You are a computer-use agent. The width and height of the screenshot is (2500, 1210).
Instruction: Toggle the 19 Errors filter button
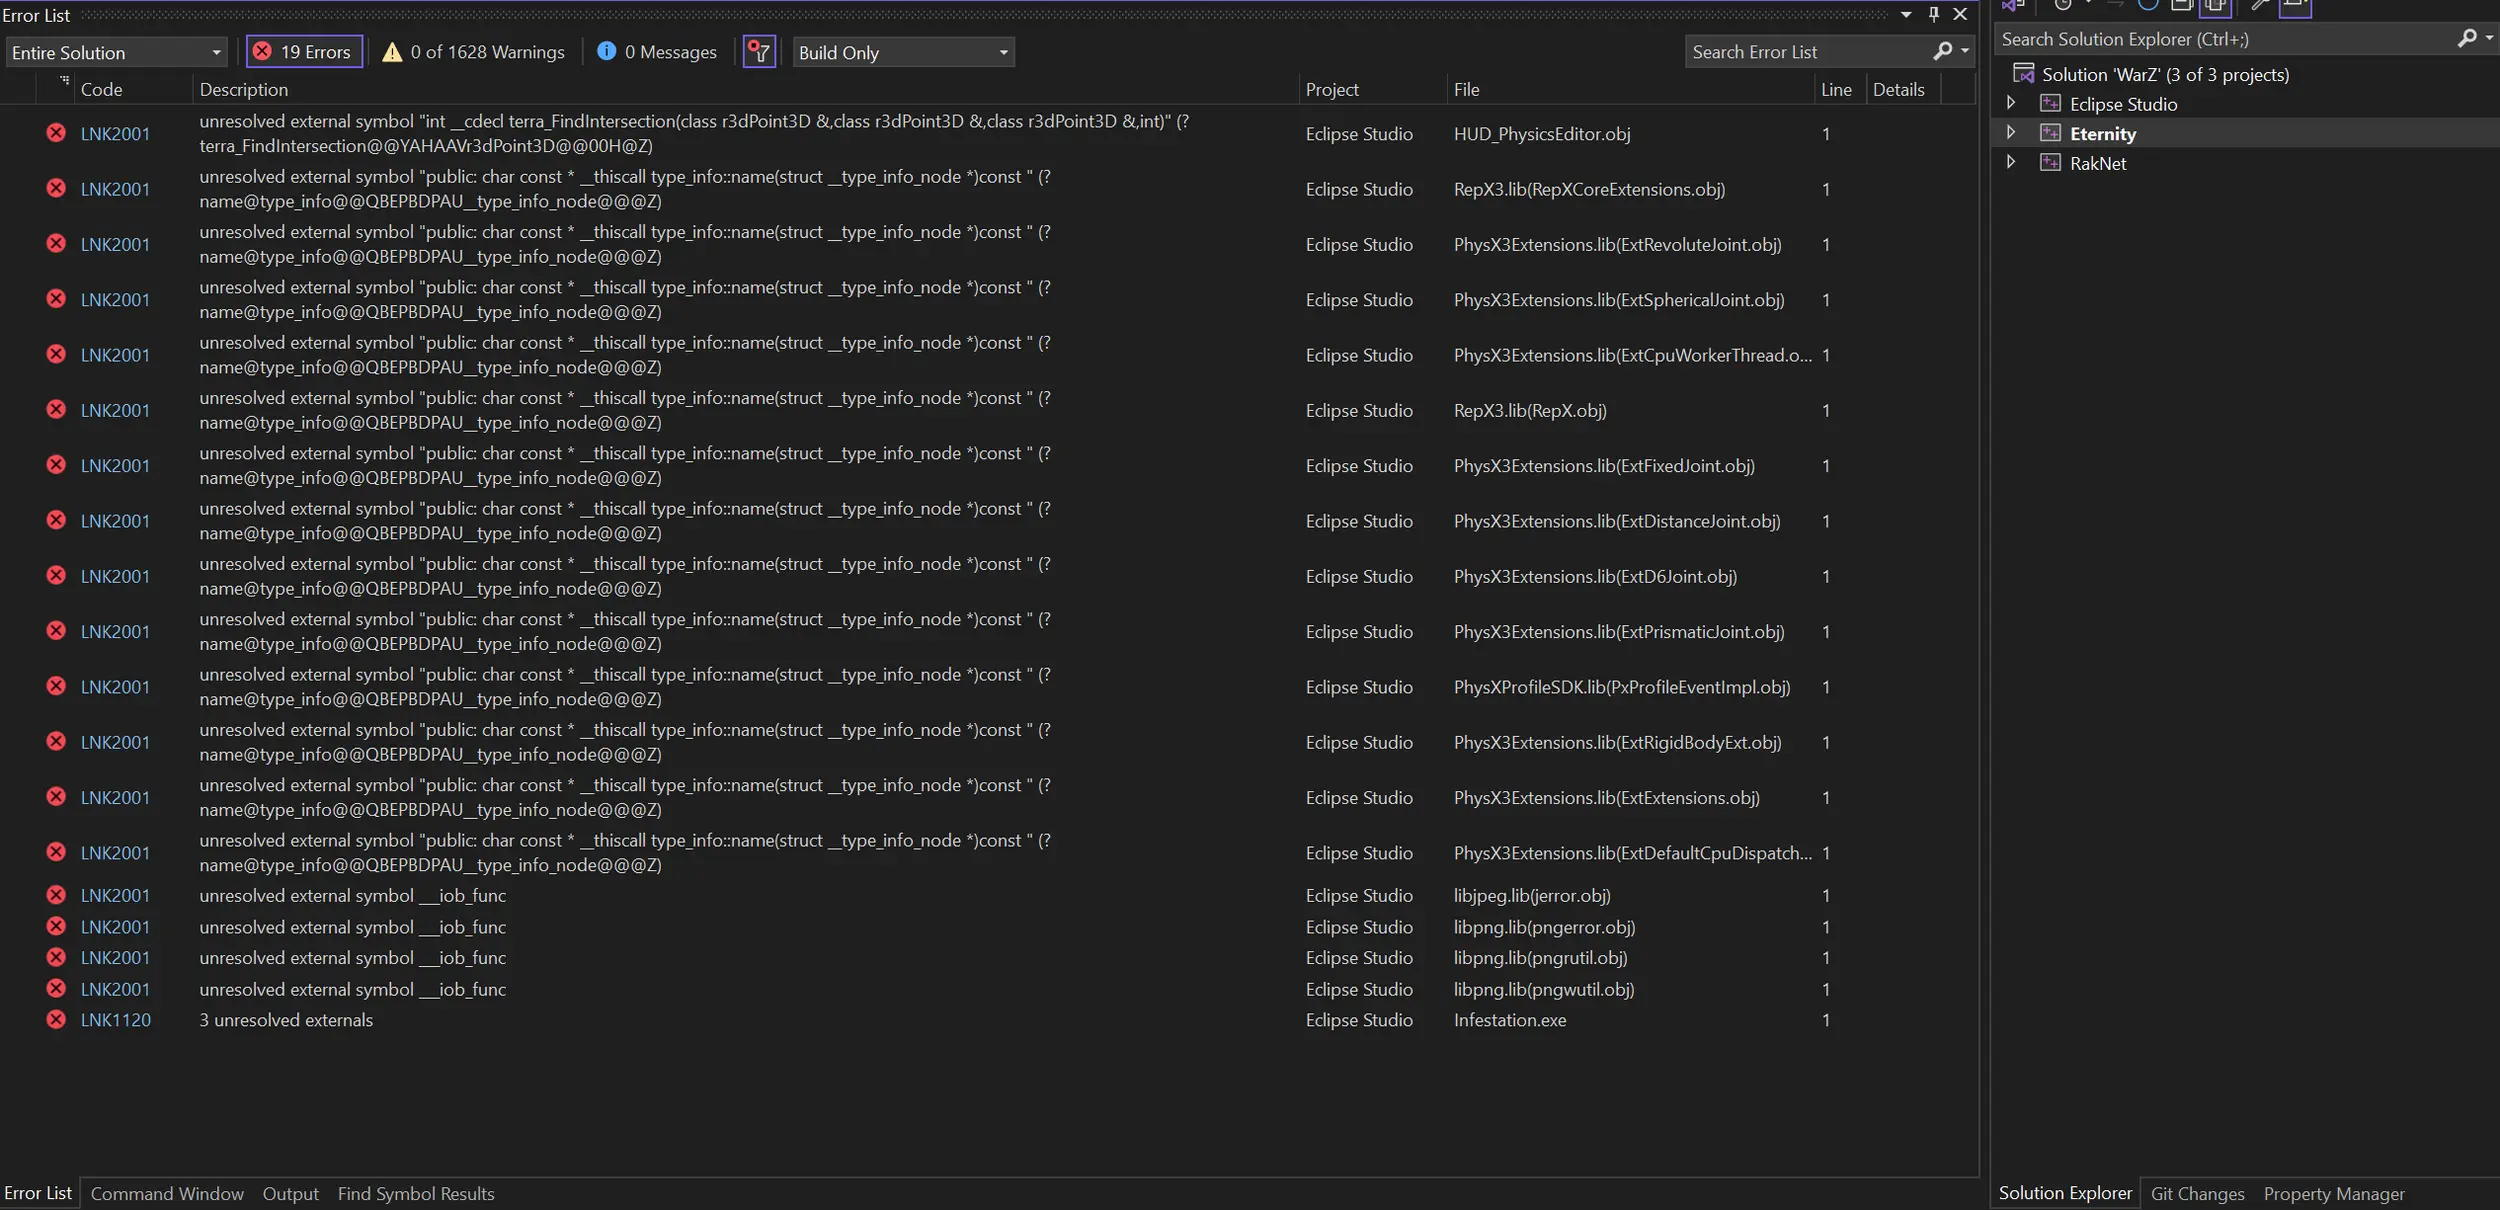point(304,52)
